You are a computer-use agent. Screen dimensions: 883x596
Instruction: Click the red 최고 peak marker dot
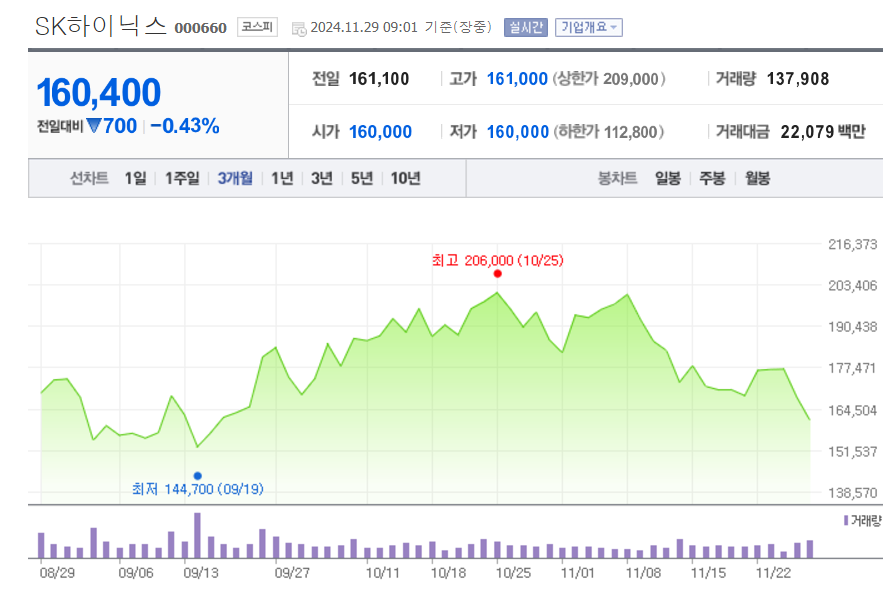(497, 274)
